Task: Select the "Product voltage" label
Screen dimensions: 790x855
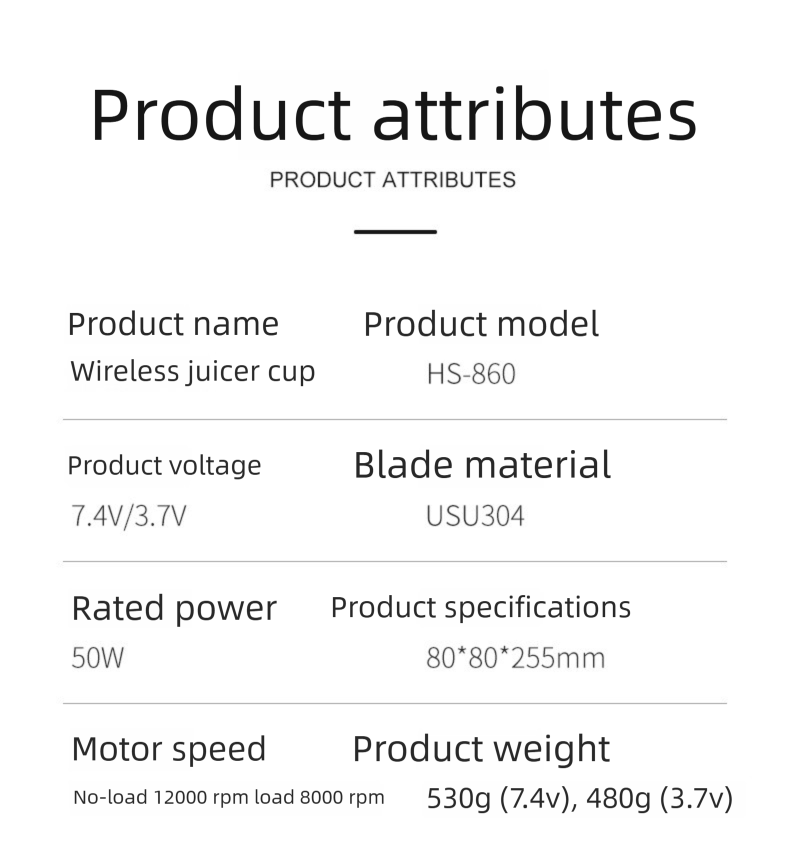Action: (164, 466)
